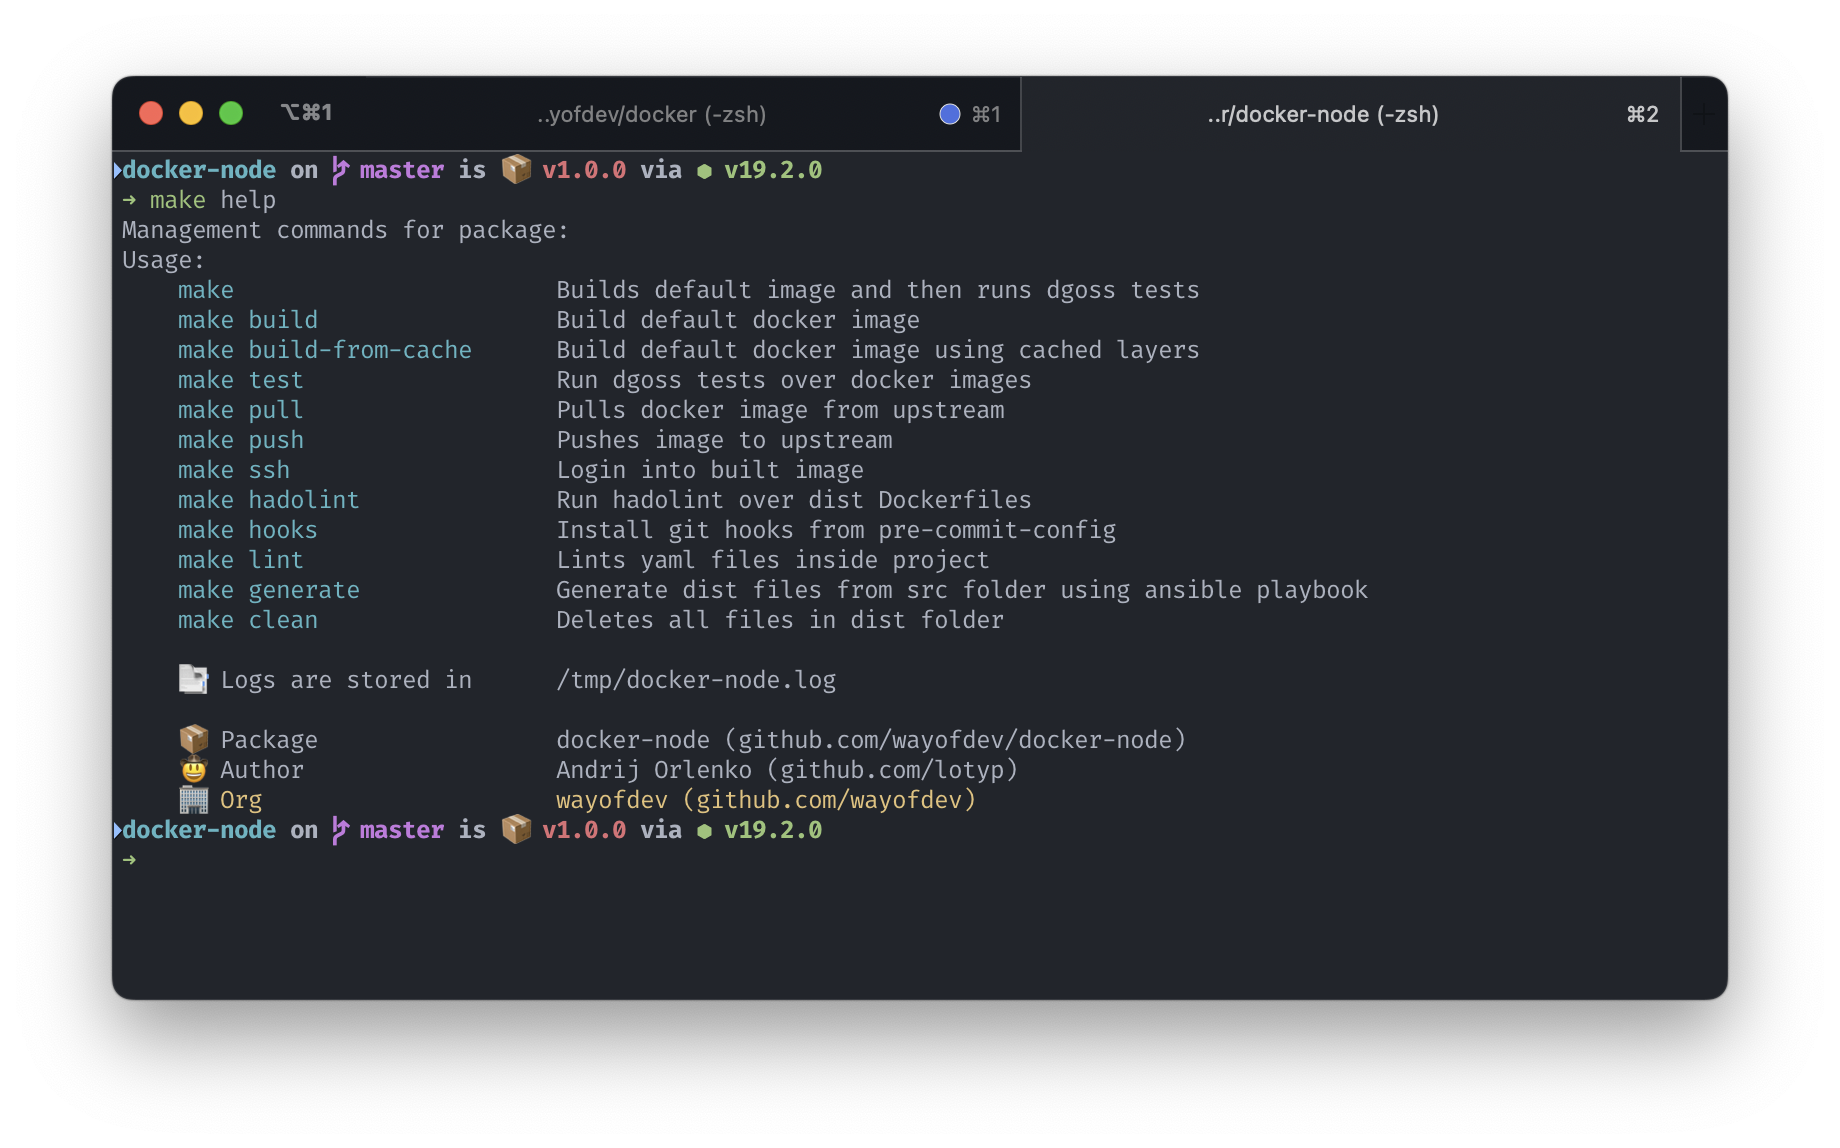Click 'make build-from-cache' command

325,350
